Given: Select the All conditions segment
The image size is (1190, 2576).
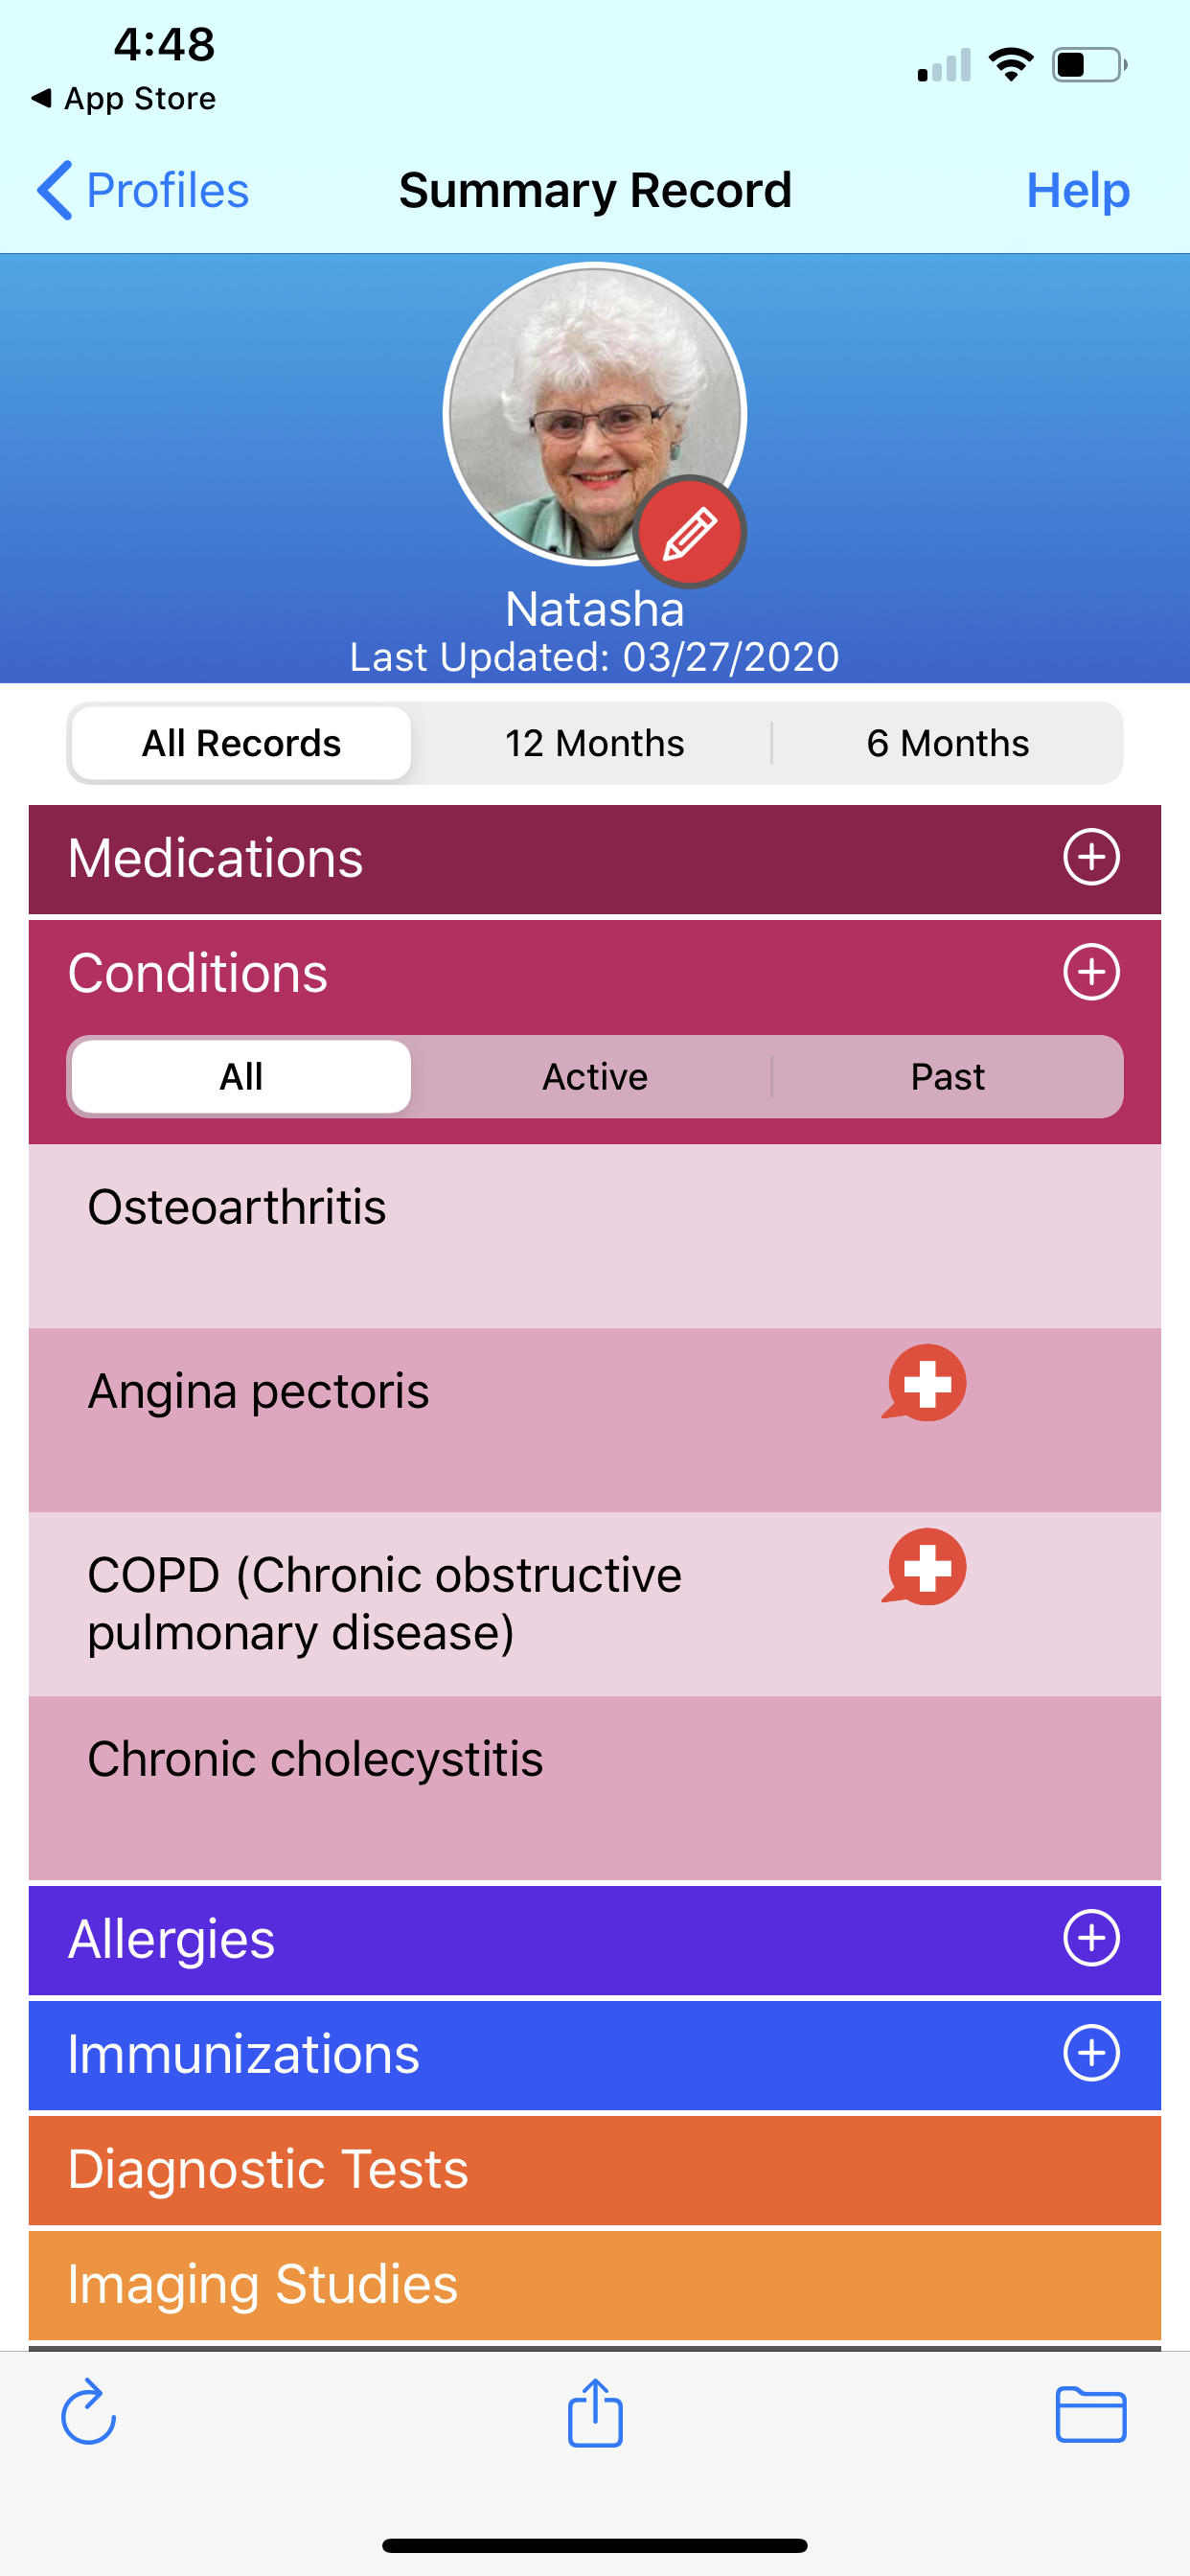Looking at the screenshot, I should tap(241, 1077).
